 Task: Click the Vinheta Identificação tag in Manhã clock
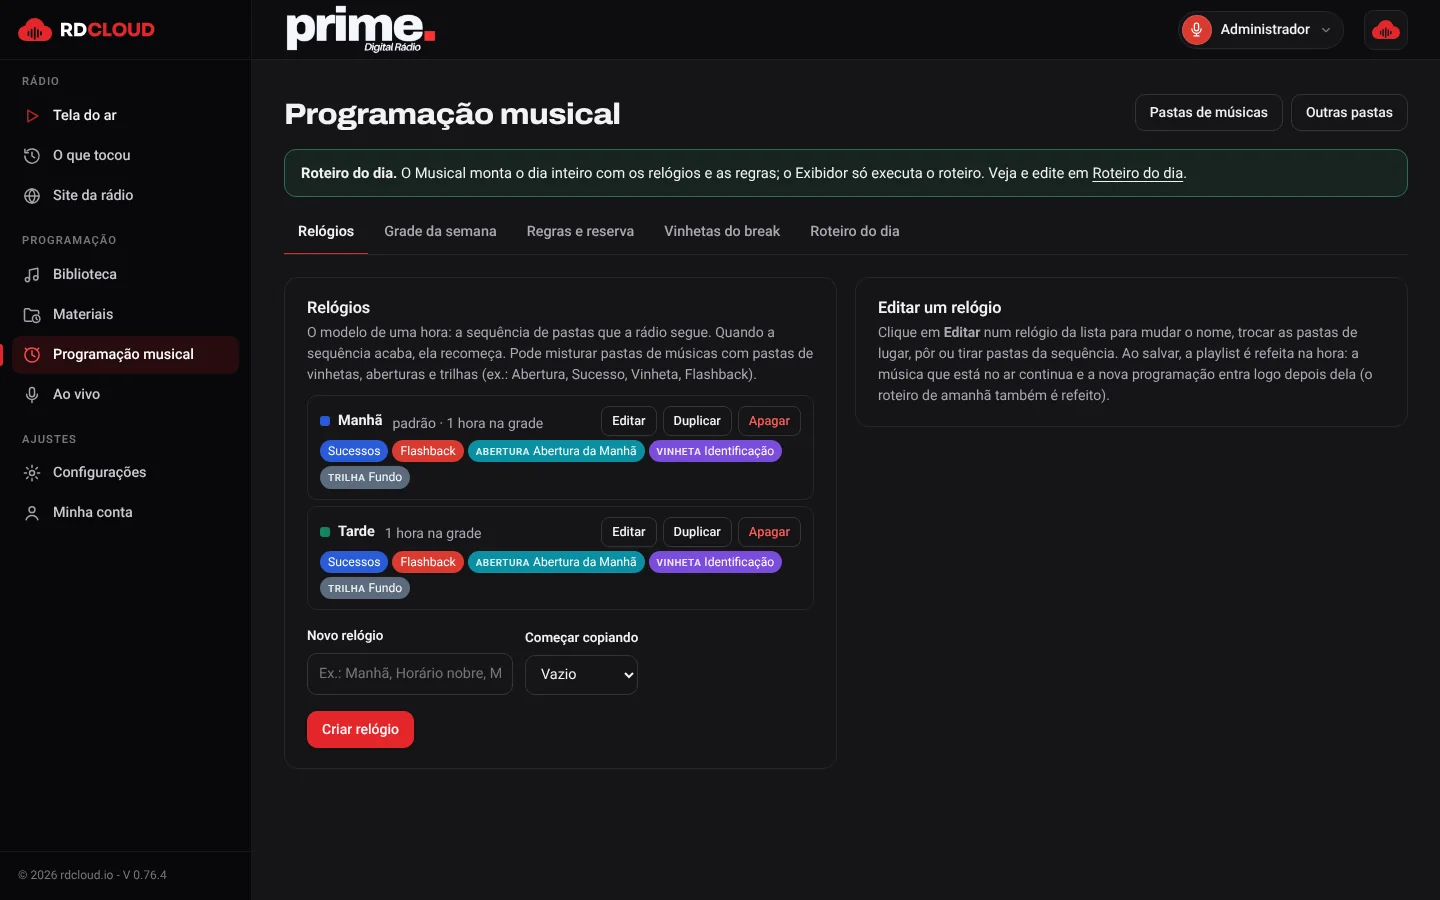715,451
